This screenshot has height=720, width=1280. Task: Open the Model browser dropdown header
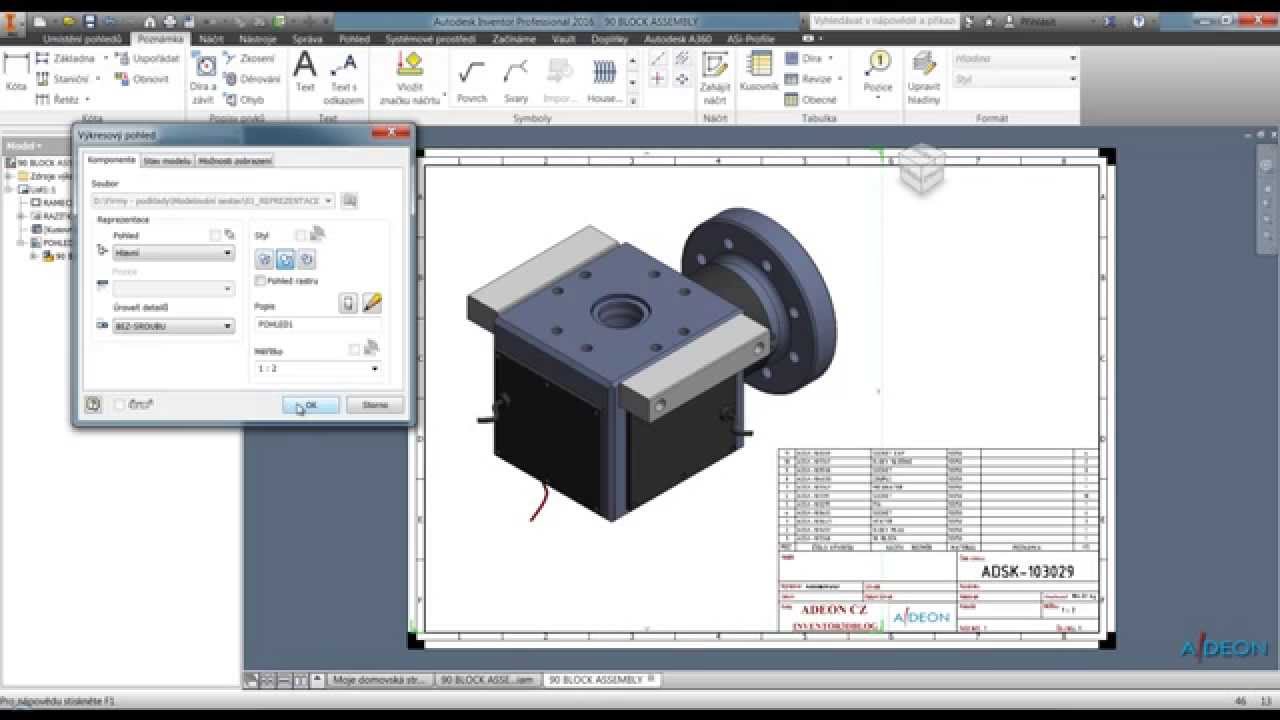(24, 146)
